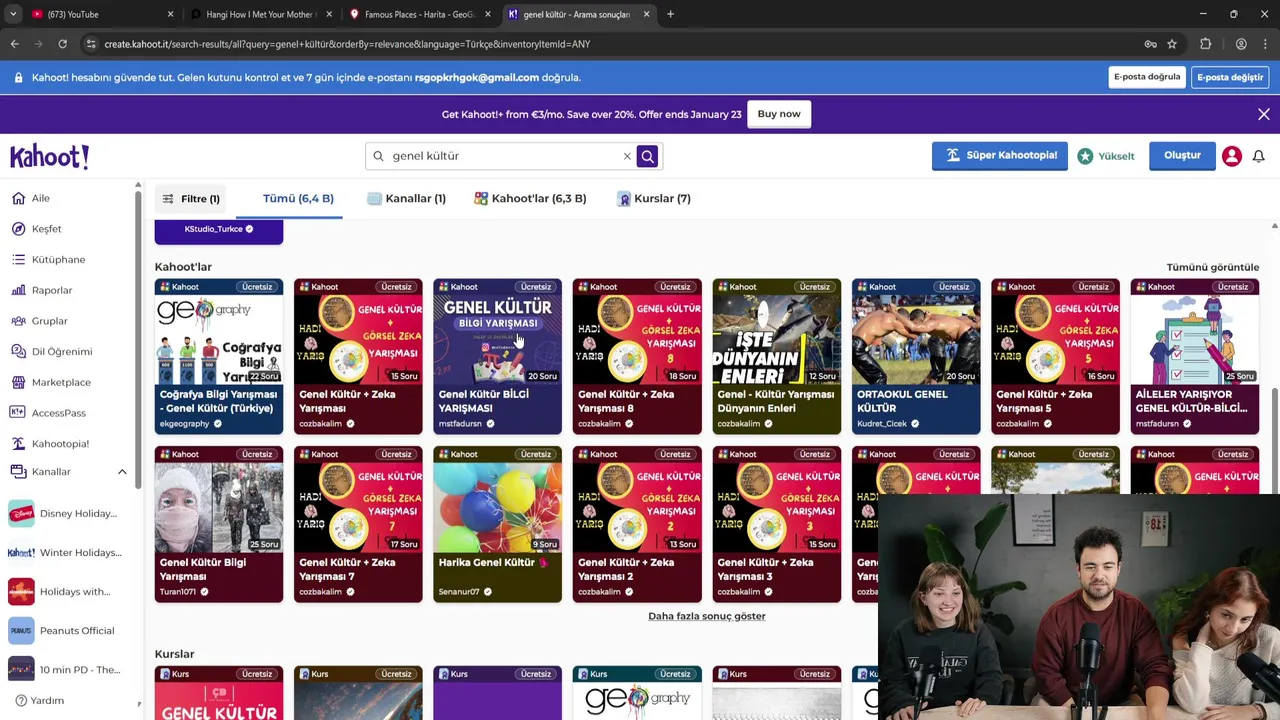Image resolution: width=1280 pixels, height=720 pixels.
Task: Open the user profile avatar icon
Action: point(1232,156)
